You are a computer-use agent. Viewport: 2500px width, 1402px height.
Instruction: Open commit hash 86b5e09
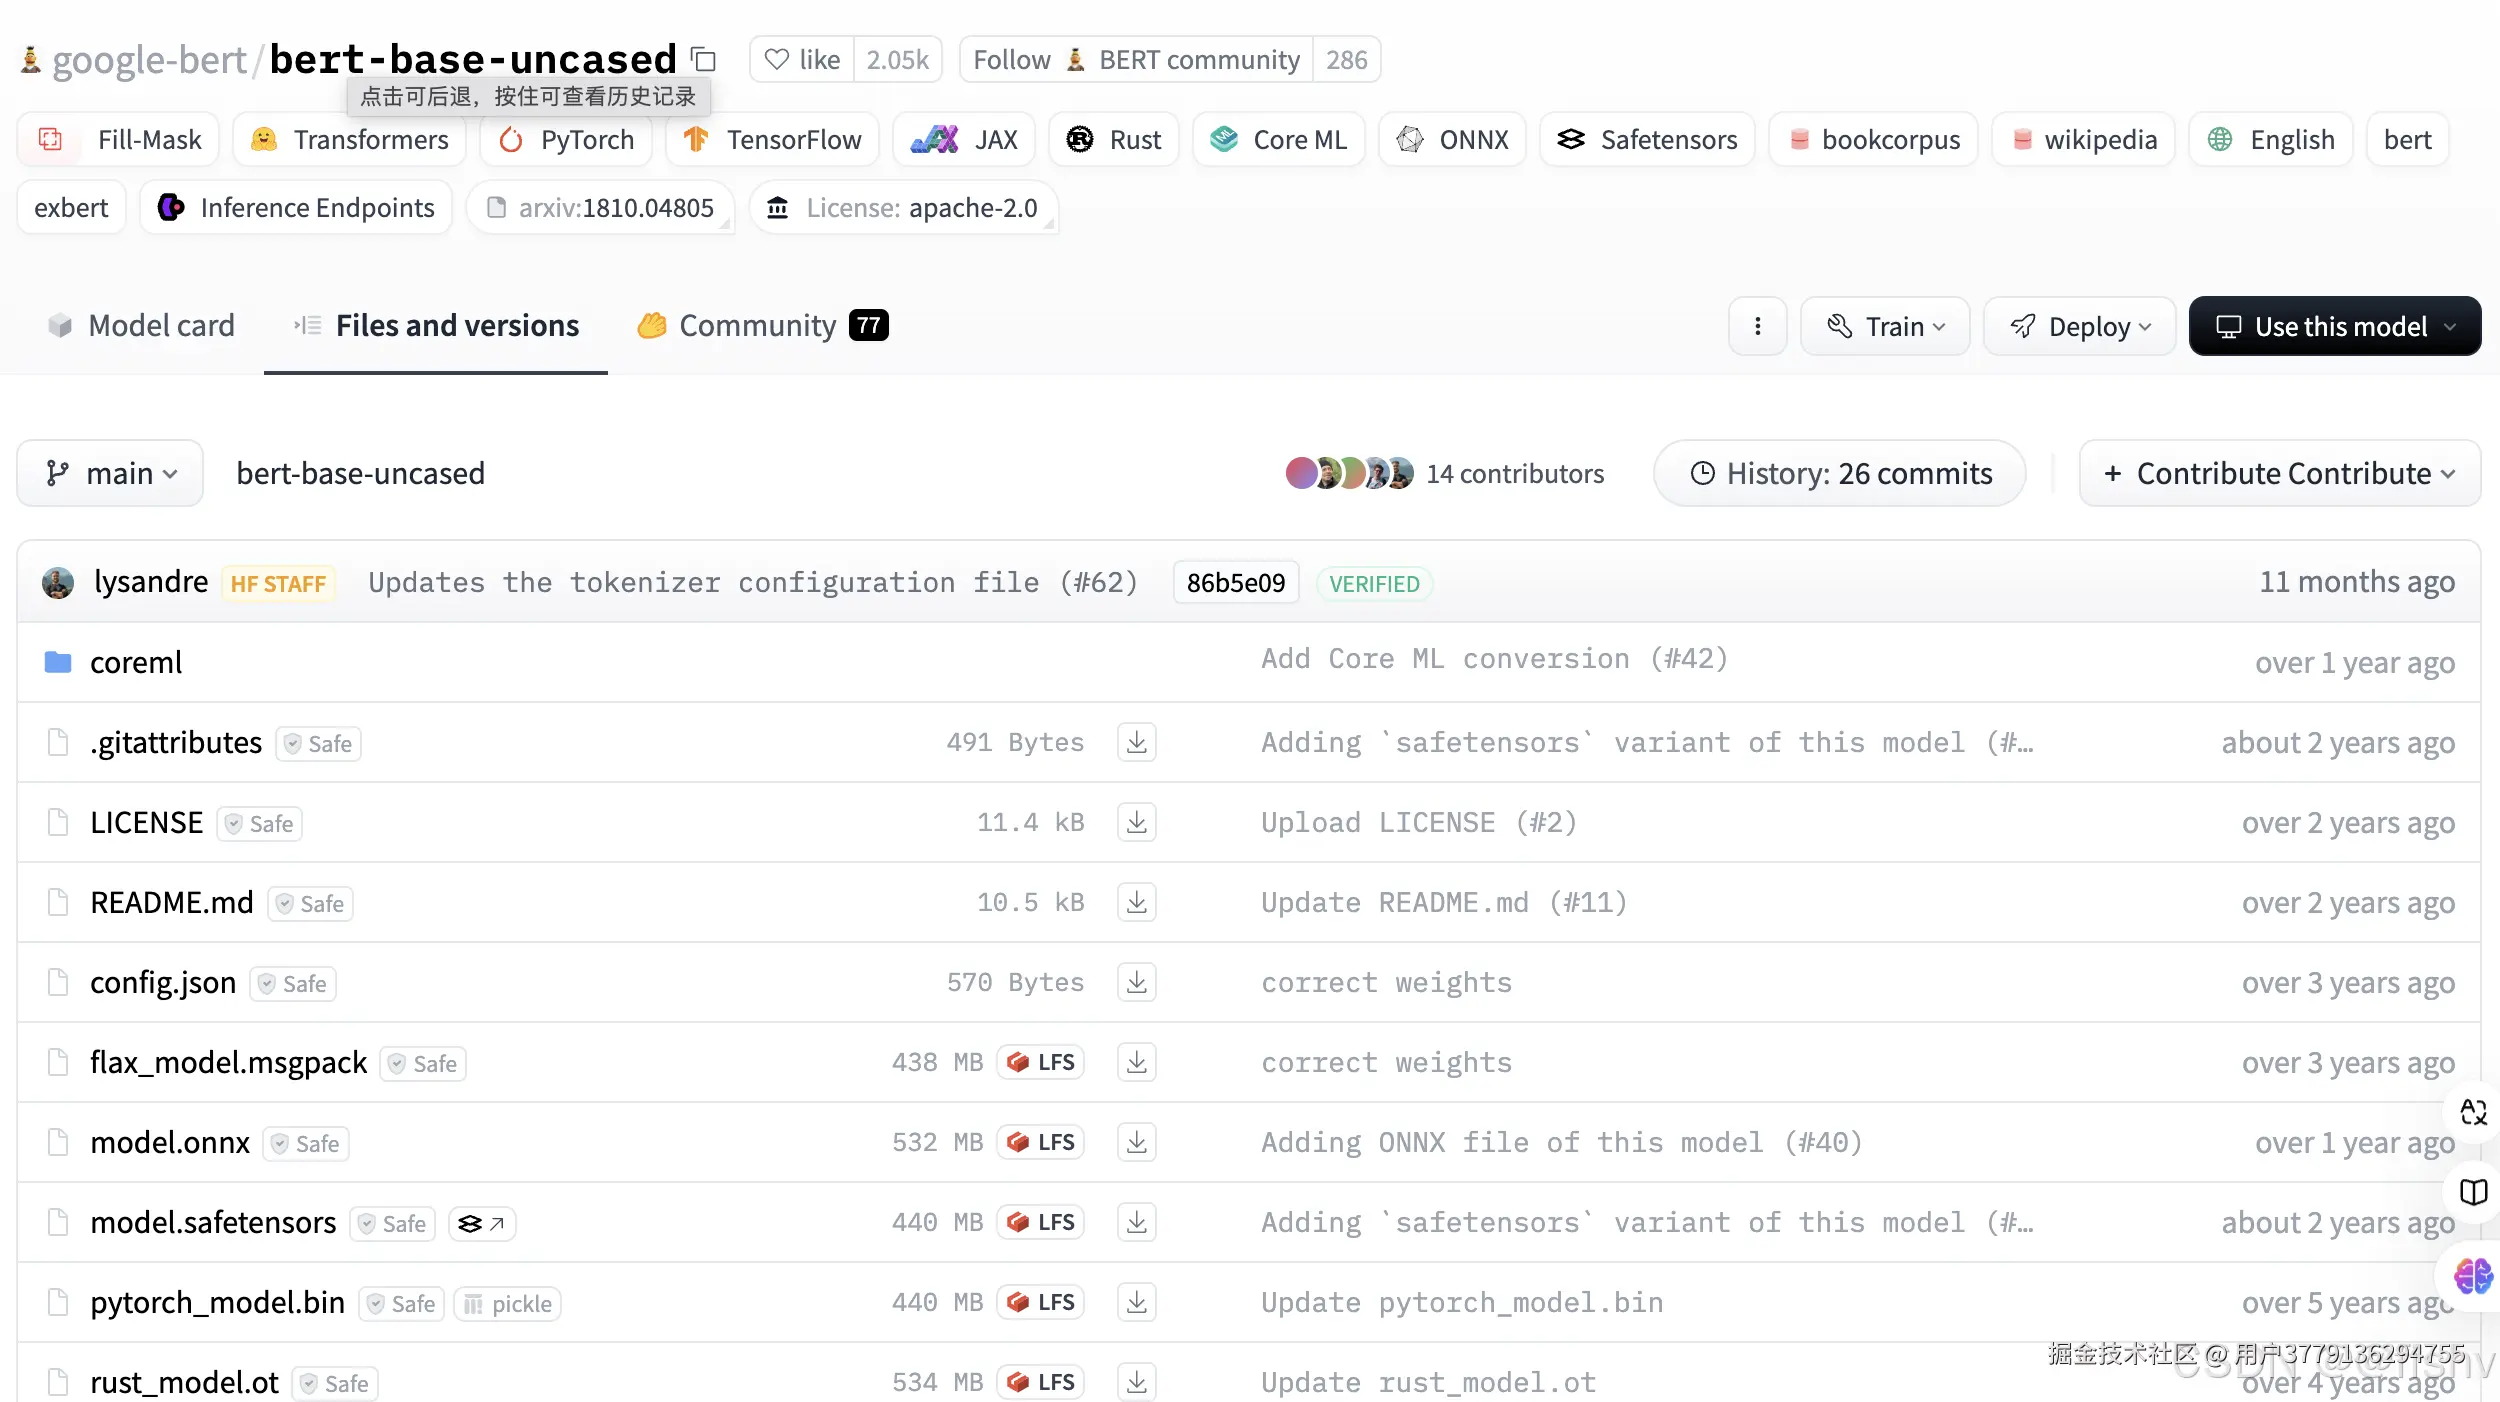pos(1235,583)
